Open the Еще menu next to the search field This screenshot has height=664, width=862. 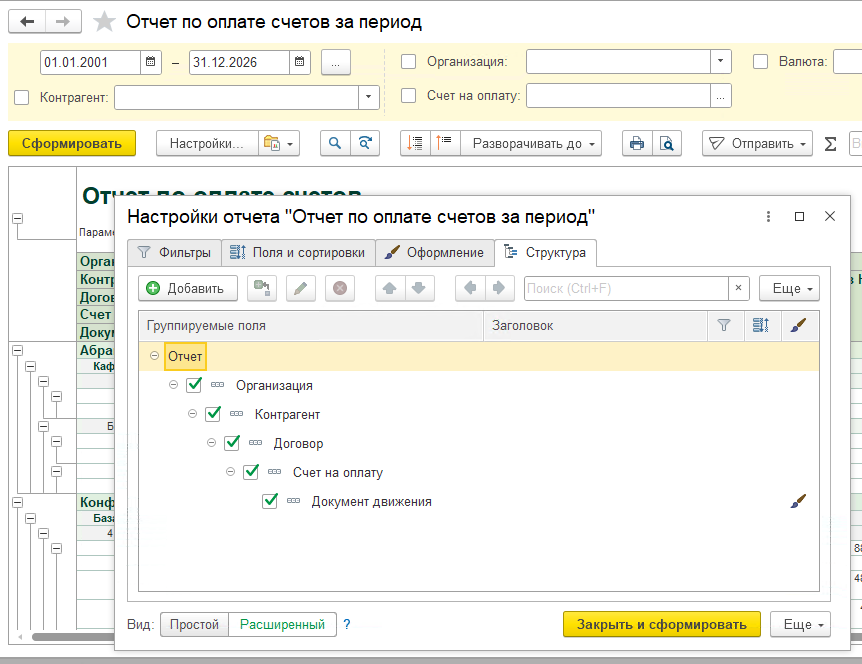(789, 289)
